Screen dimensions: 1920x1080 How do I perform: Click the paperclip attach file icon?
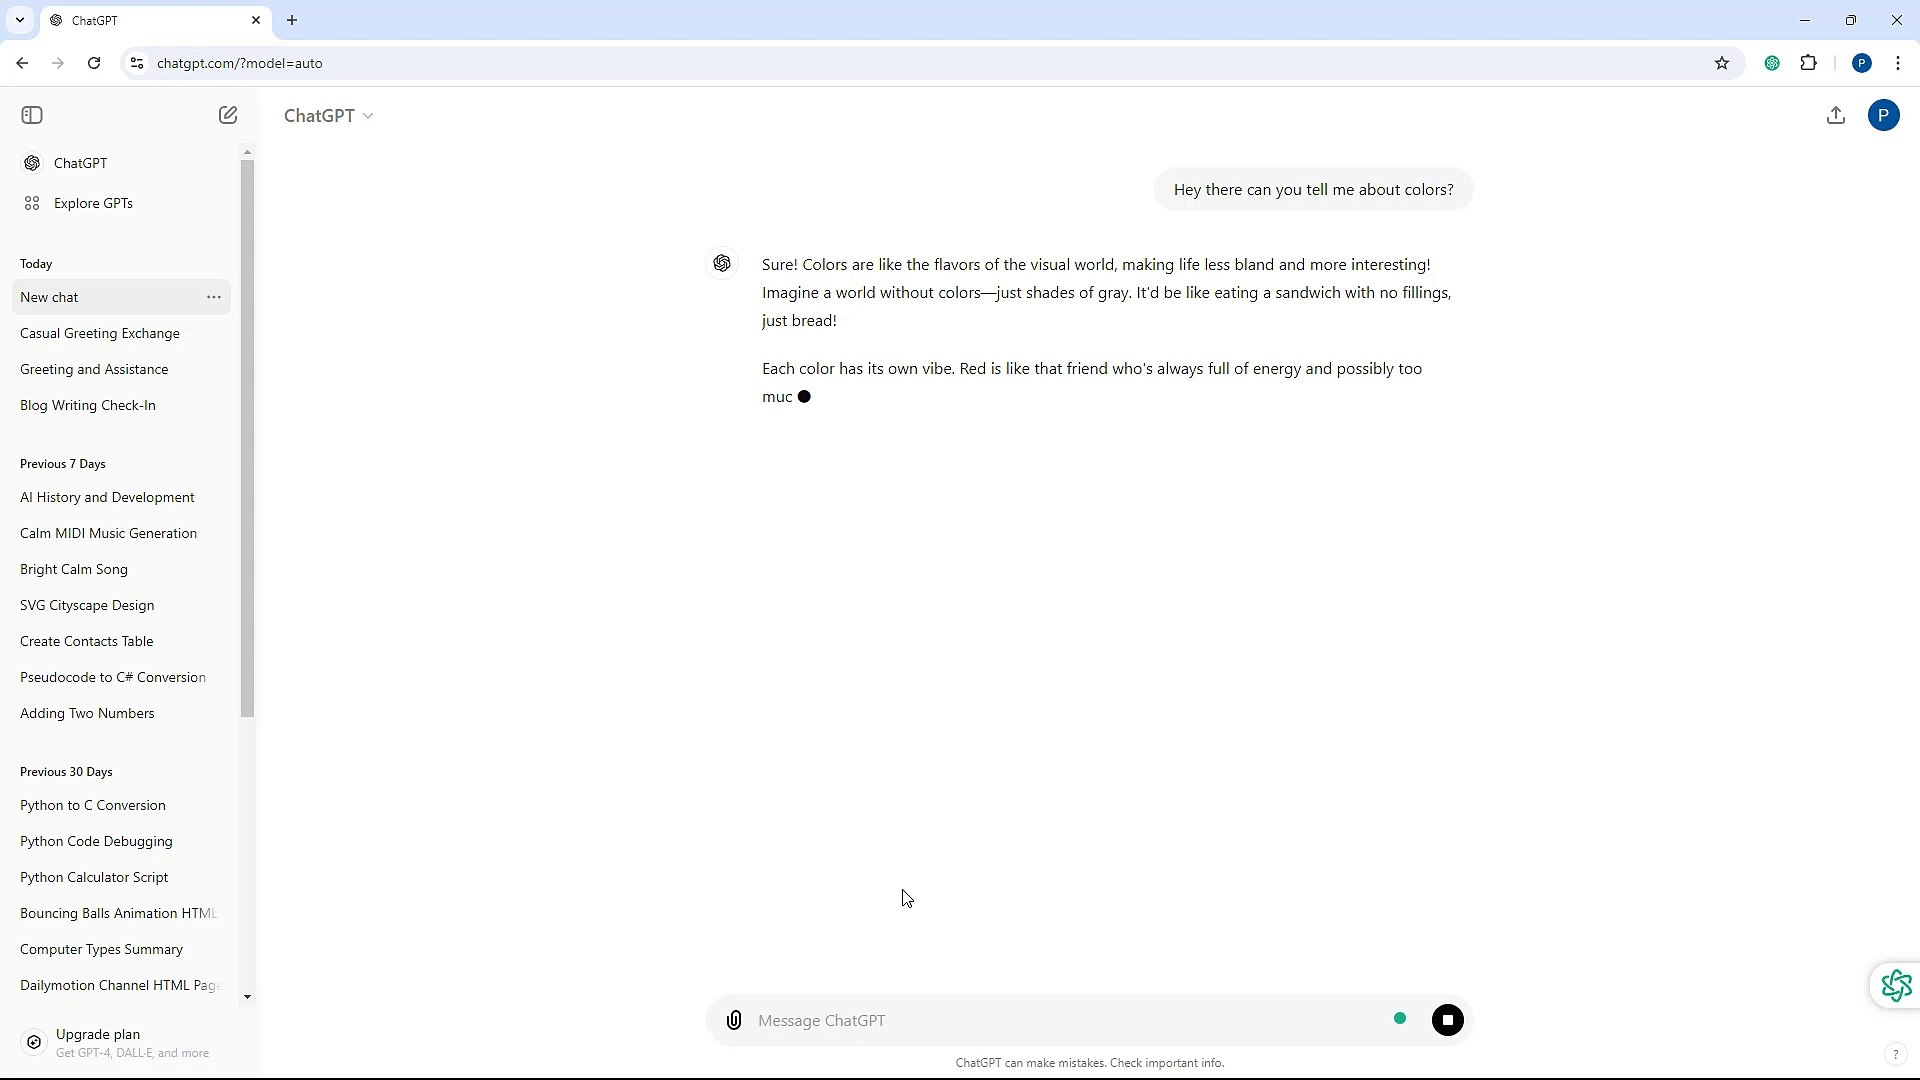pos(734,1020)
